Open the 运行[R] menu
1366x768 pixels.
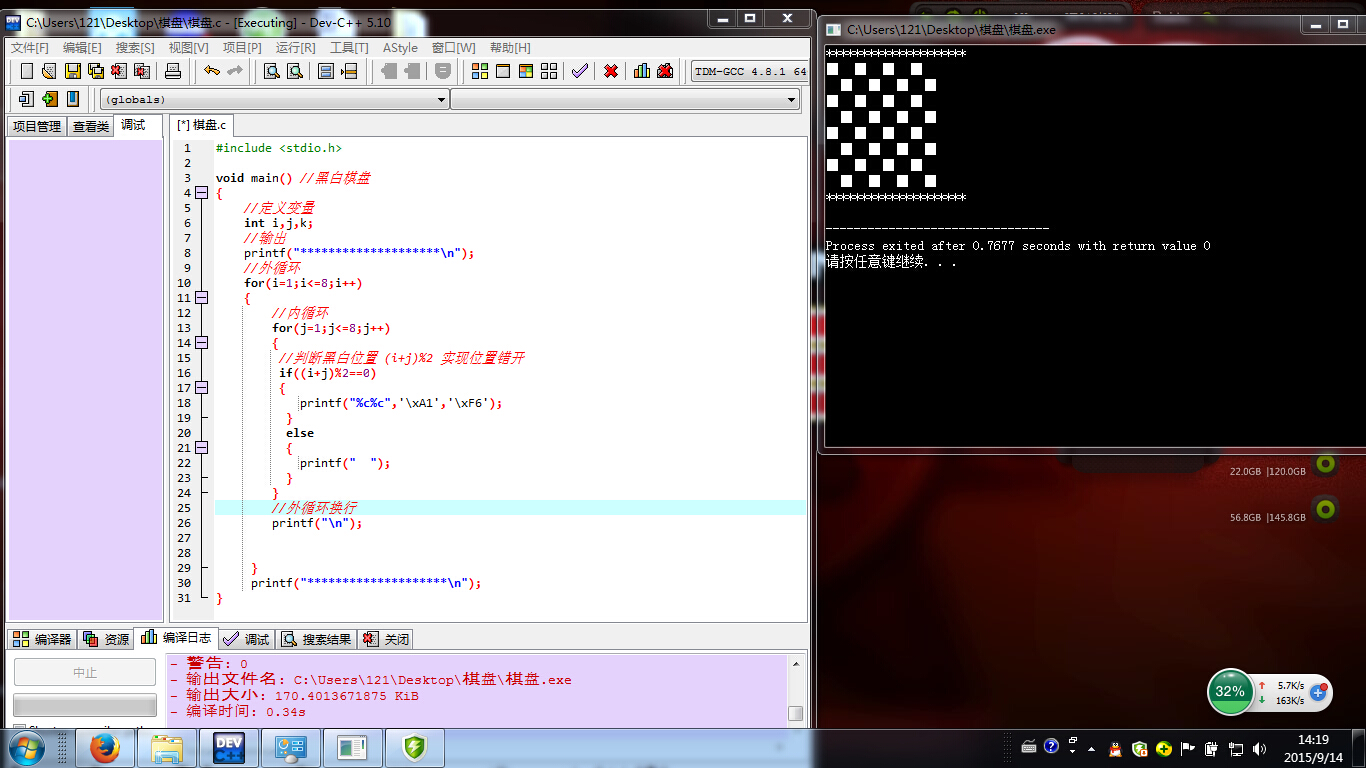(x=296, y=47)
